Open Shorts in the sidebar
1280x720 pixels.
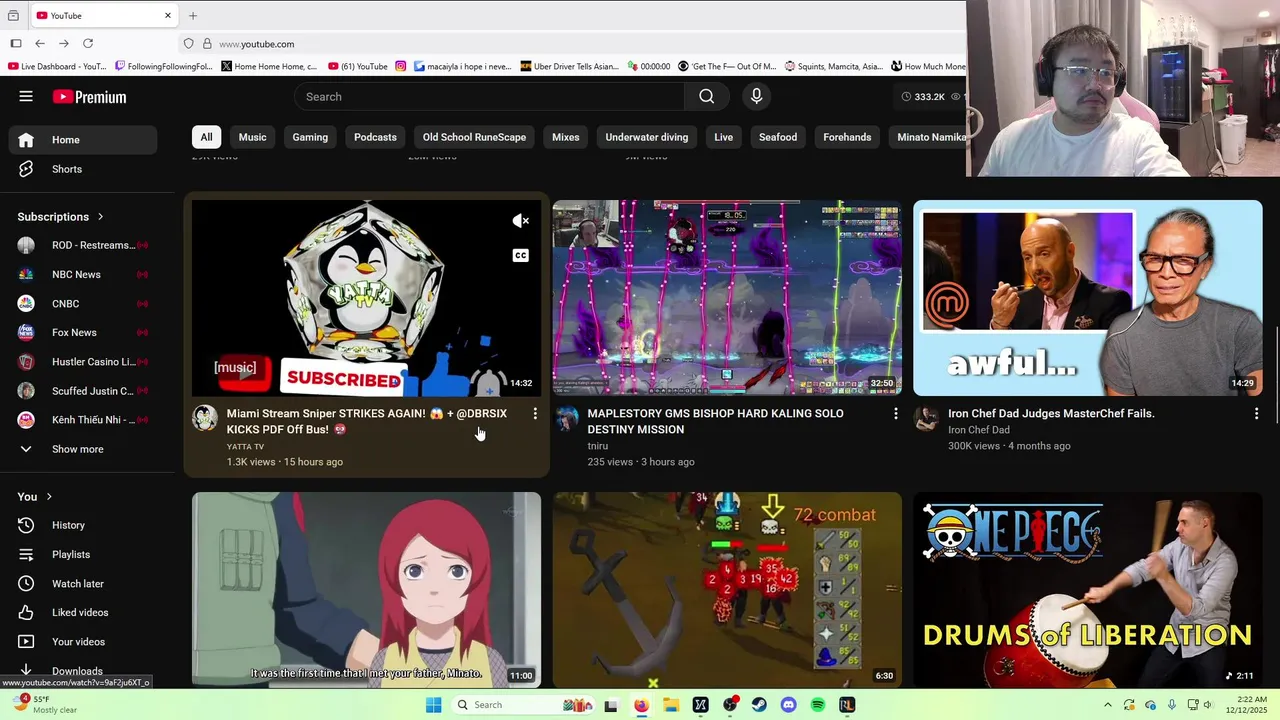(x=82, y=169)
